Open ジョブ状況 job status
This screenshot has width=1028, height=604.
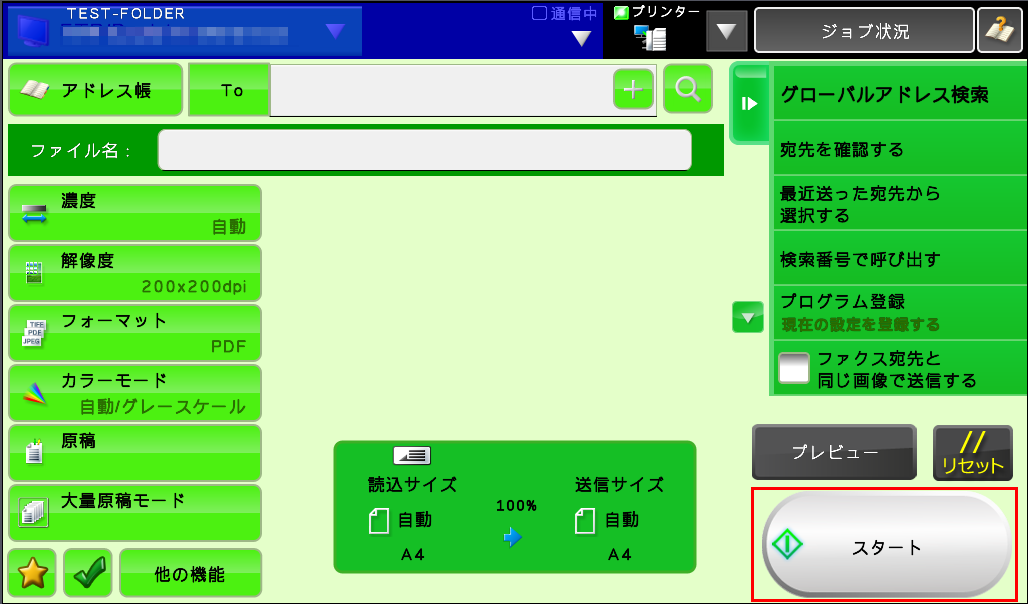tap(864, 31)
